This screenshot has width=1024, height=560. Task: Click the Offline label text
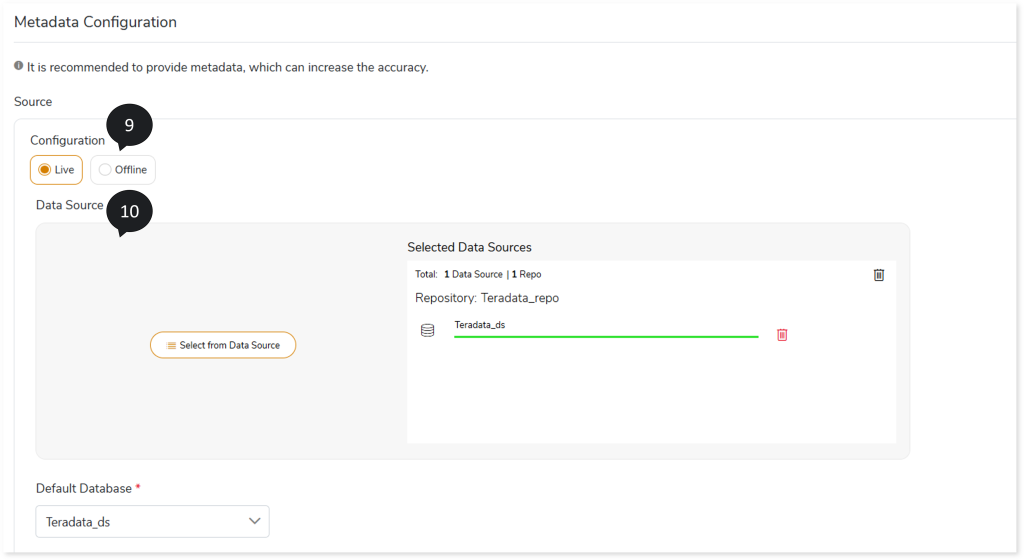131,170
